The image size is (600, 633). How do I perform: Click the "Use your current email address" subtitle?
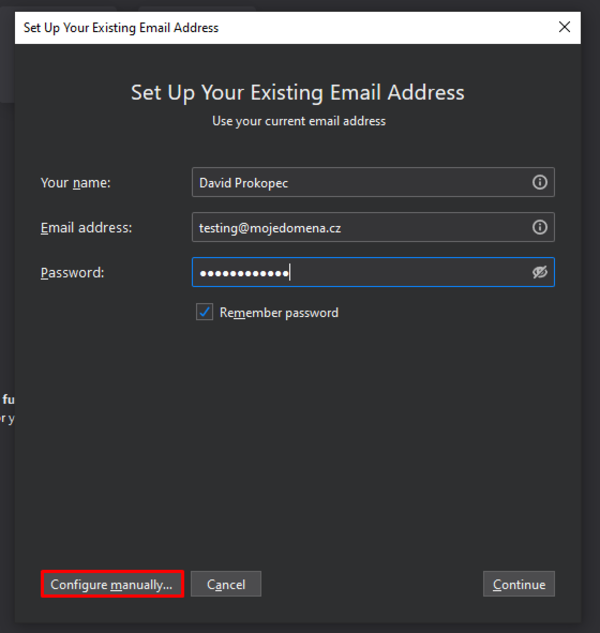point(298,121)
